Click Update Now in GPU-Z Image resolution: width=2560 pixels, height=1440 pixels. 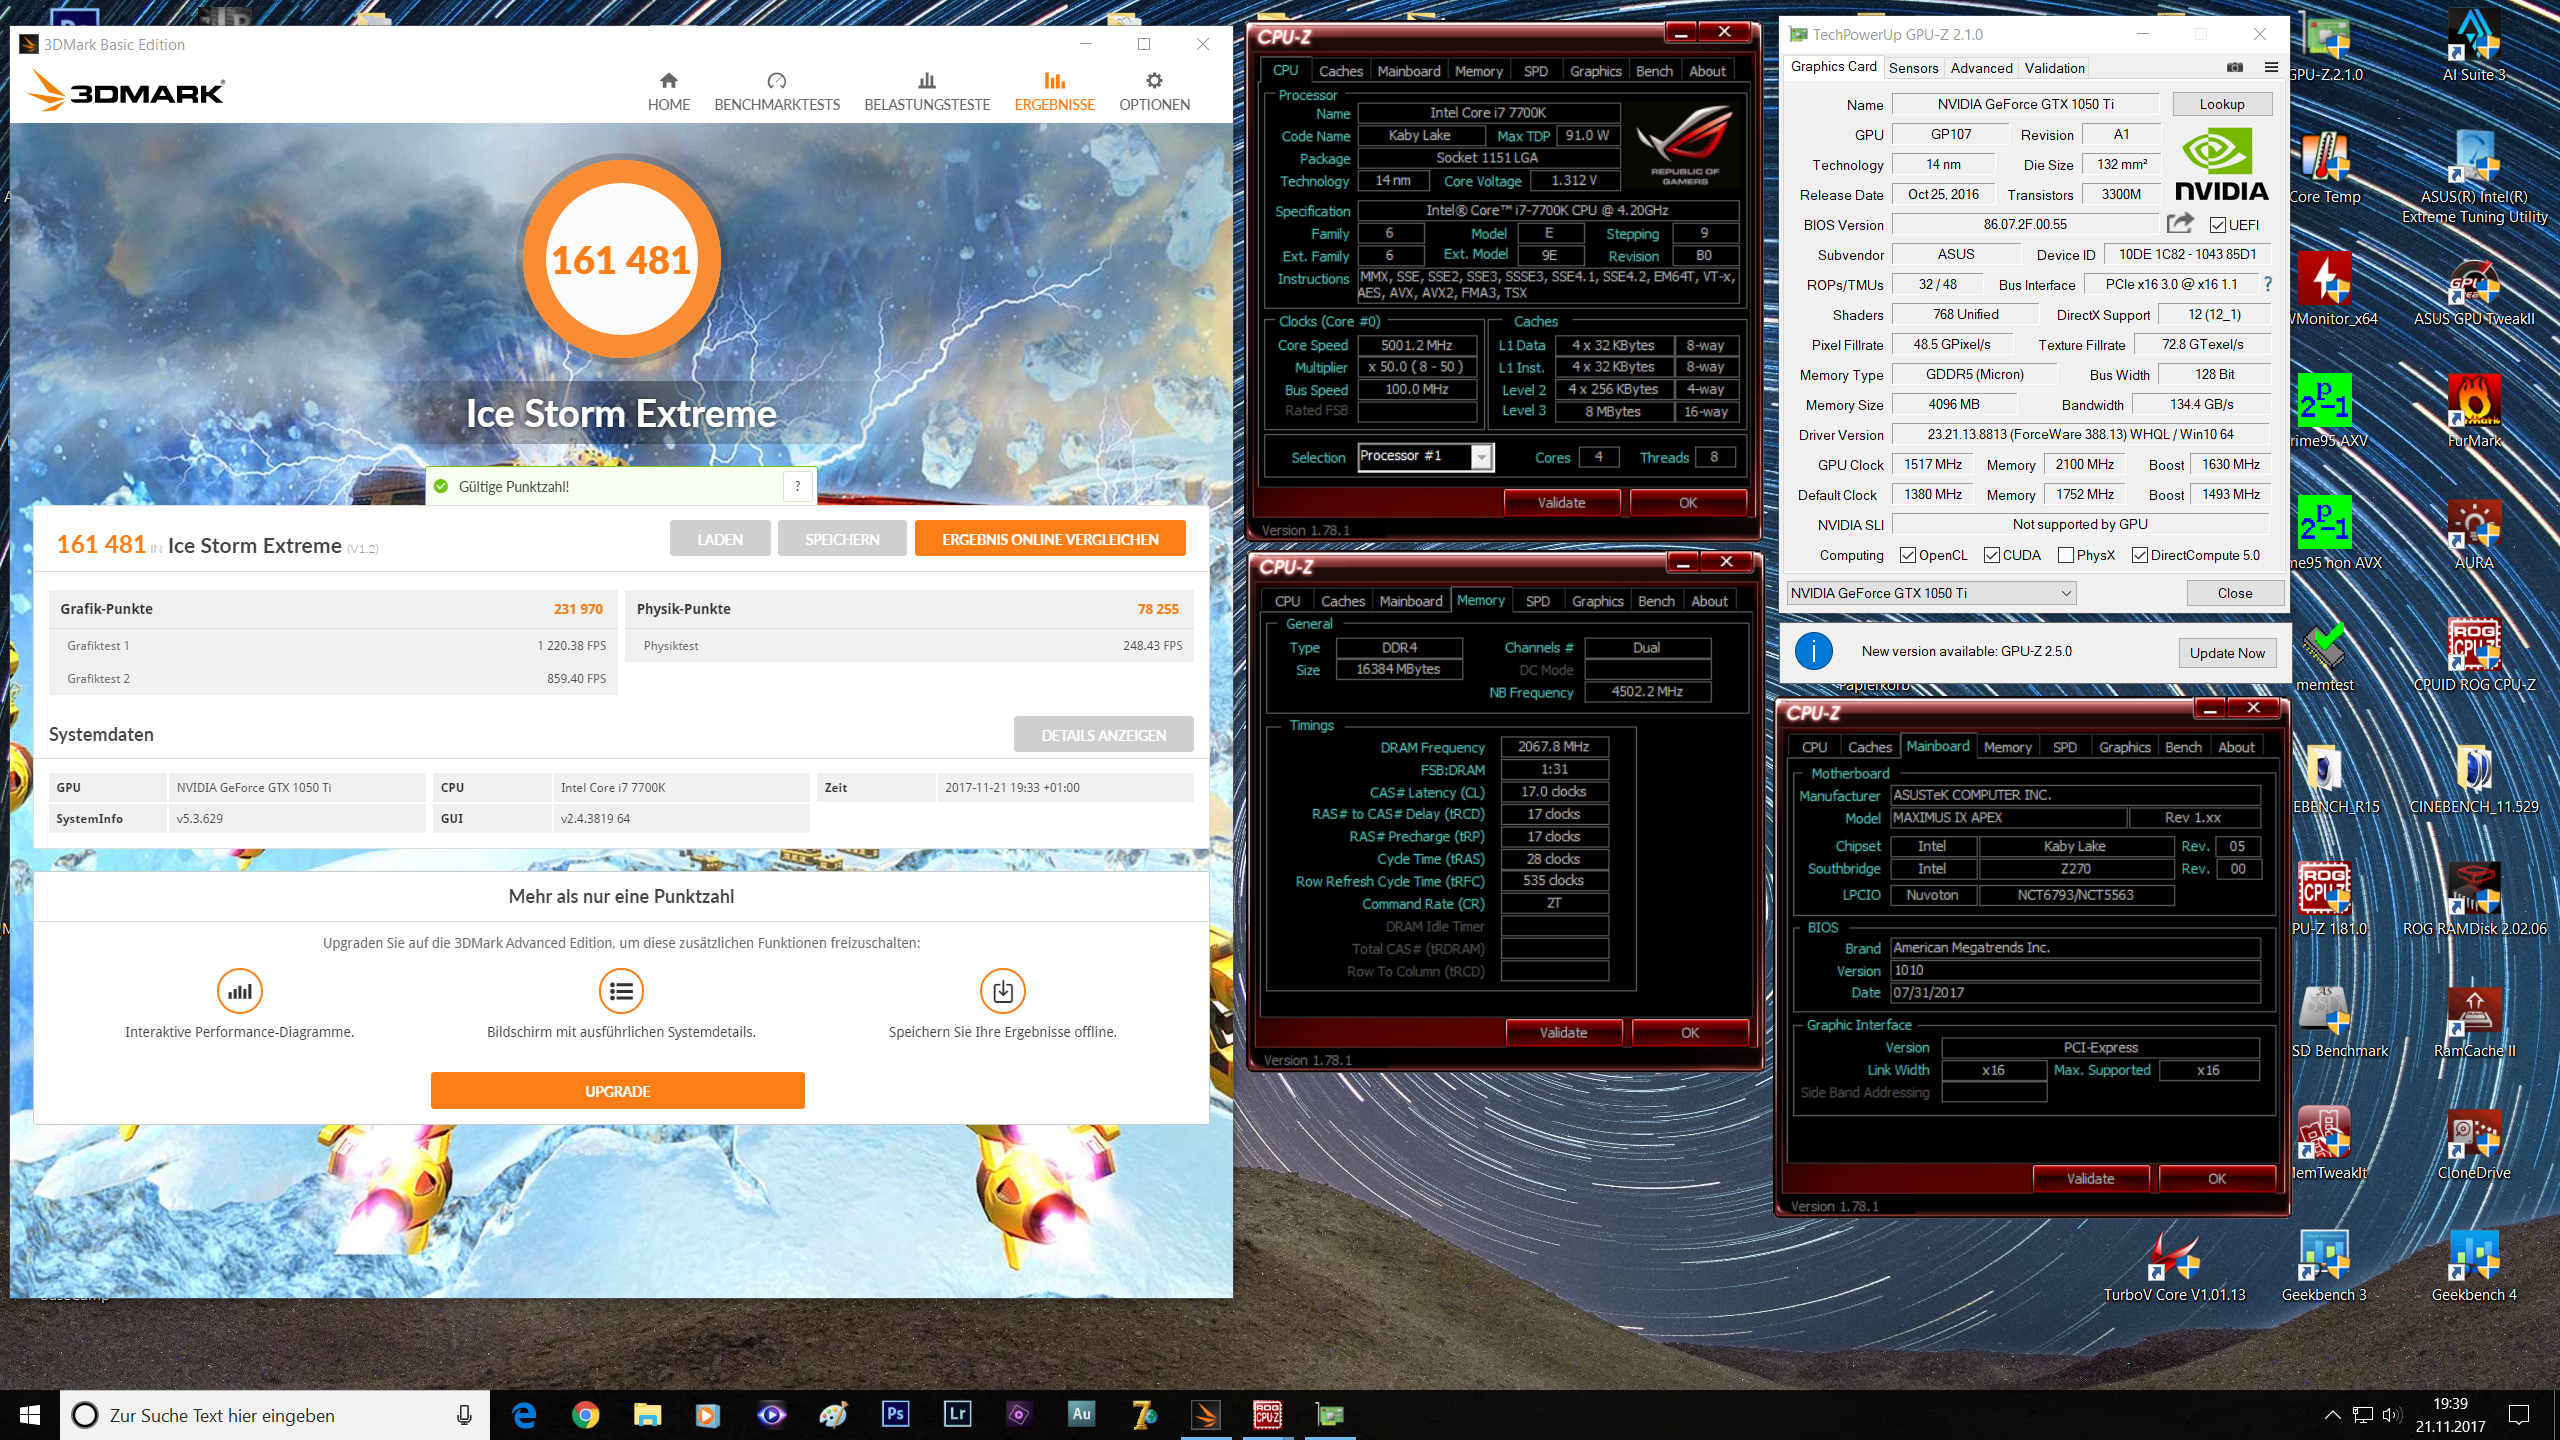tap(2227, 653)
